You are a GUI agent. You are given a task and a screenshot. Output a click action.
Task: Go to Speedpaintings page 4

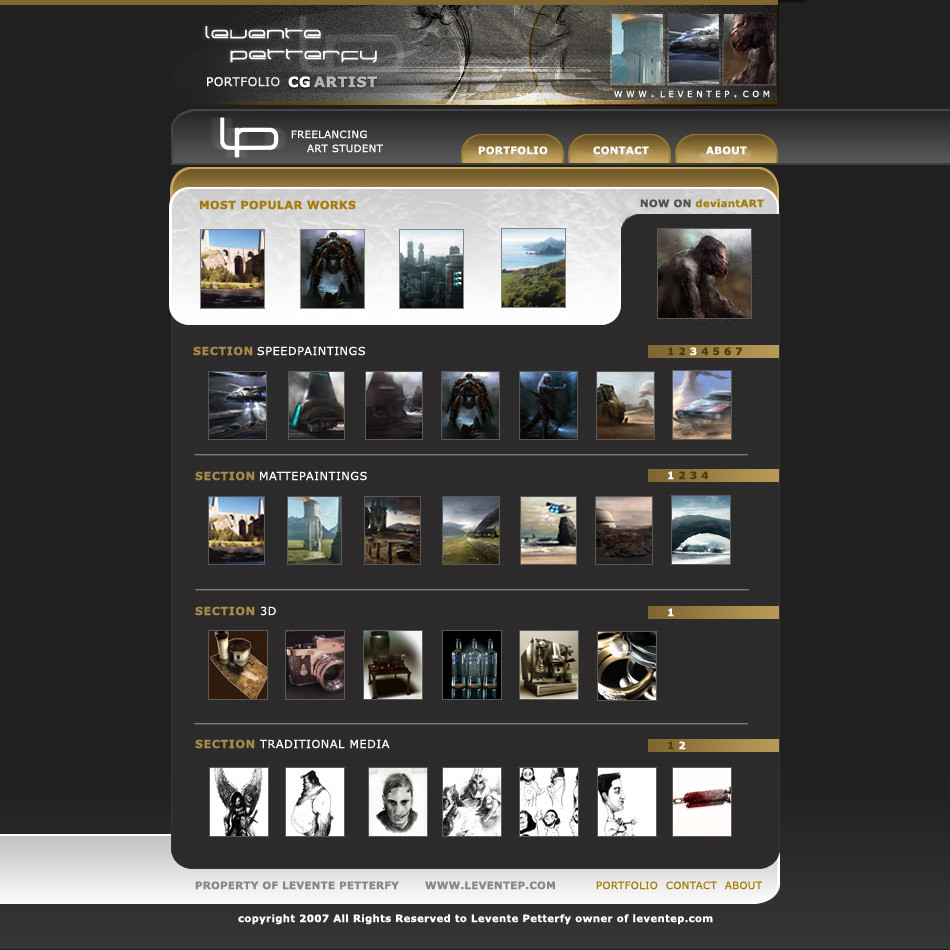pos(705,351)
